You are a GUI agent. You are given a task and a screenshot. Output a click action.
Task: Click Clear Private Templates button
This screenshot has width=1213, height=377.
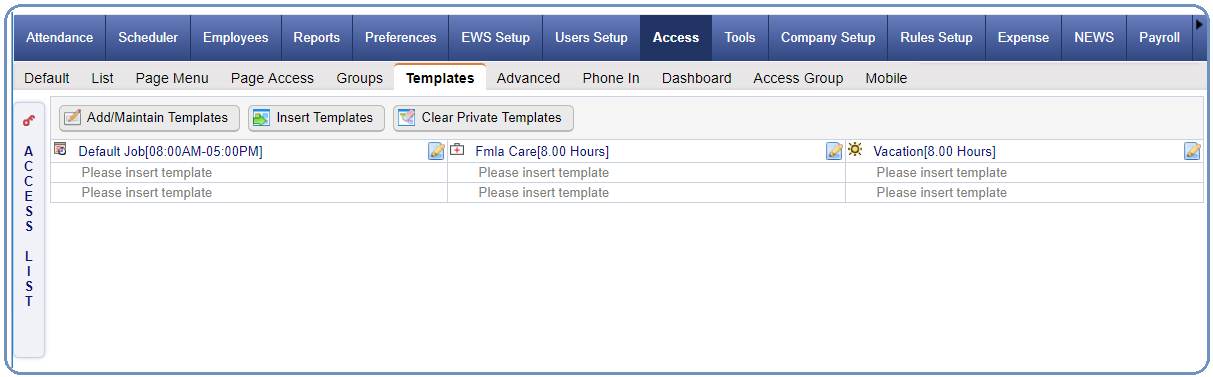tap(483, 118)
